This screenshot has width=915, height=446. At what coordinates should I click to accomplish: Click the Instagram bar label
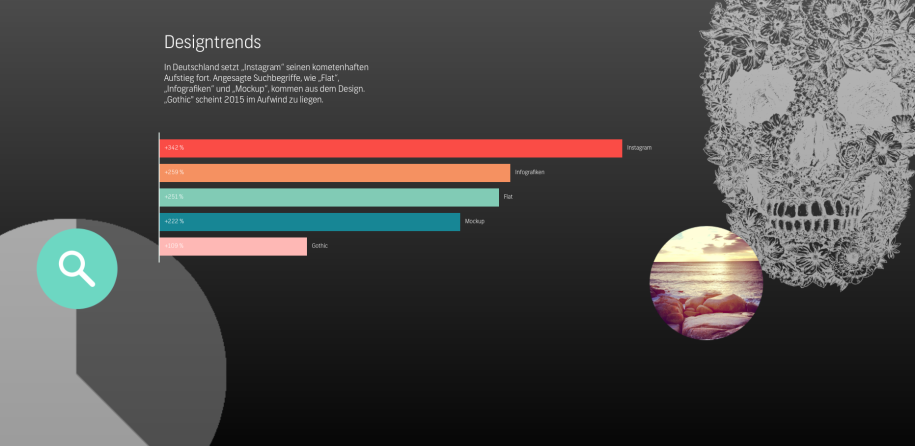(x=639, y=148)
